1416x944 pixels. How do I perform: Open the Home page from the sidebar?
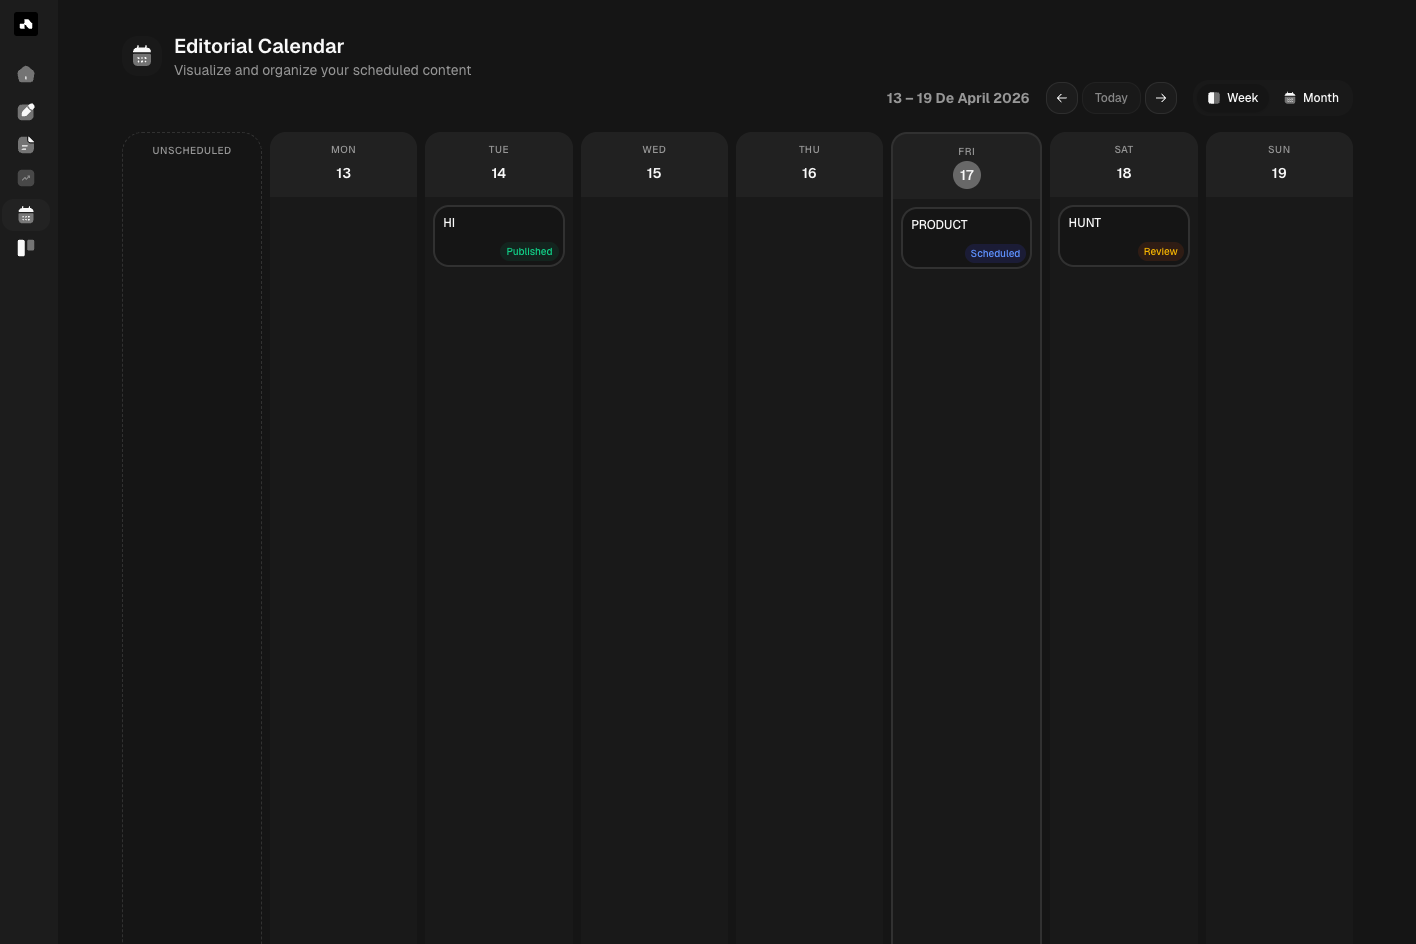coord(26,74)
